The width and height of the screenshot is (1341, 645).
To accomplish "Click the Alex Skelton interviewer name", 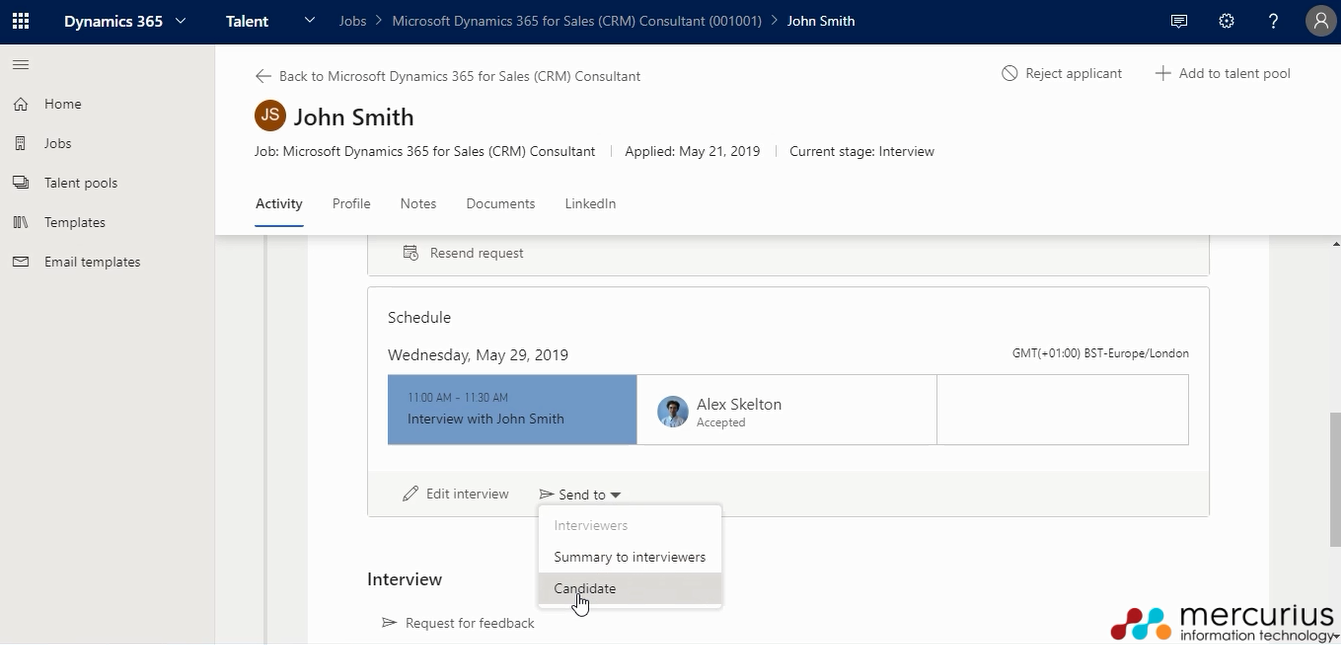I will [739, 404].
